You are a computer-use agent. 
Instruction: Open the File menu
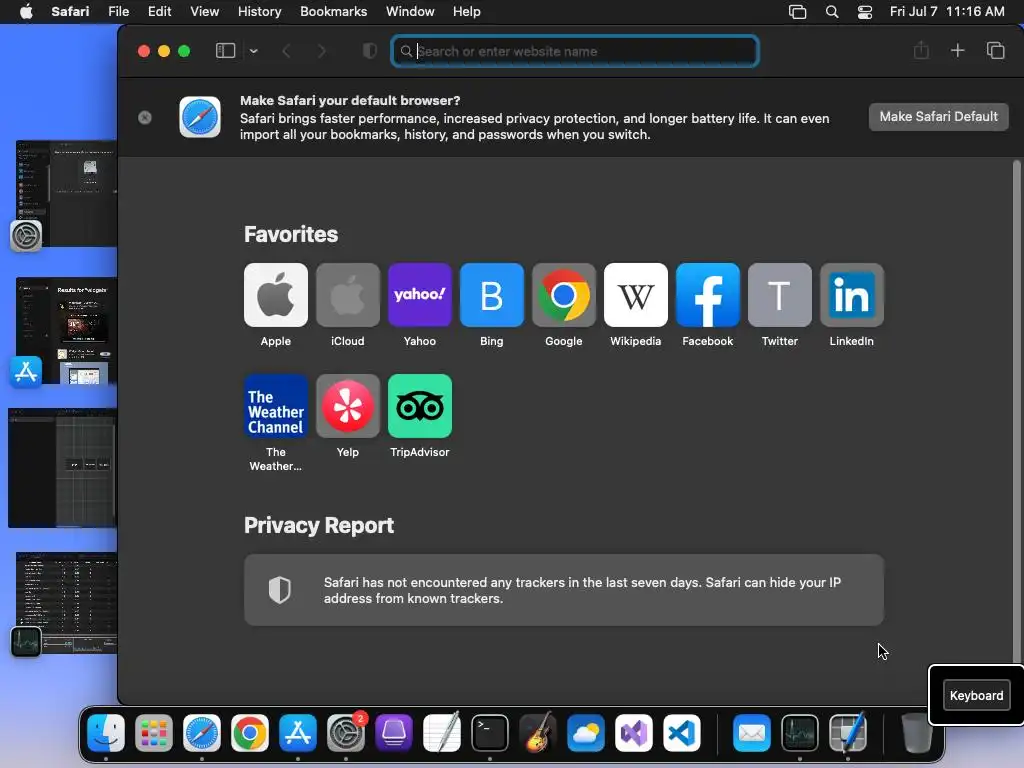point(118,12)
